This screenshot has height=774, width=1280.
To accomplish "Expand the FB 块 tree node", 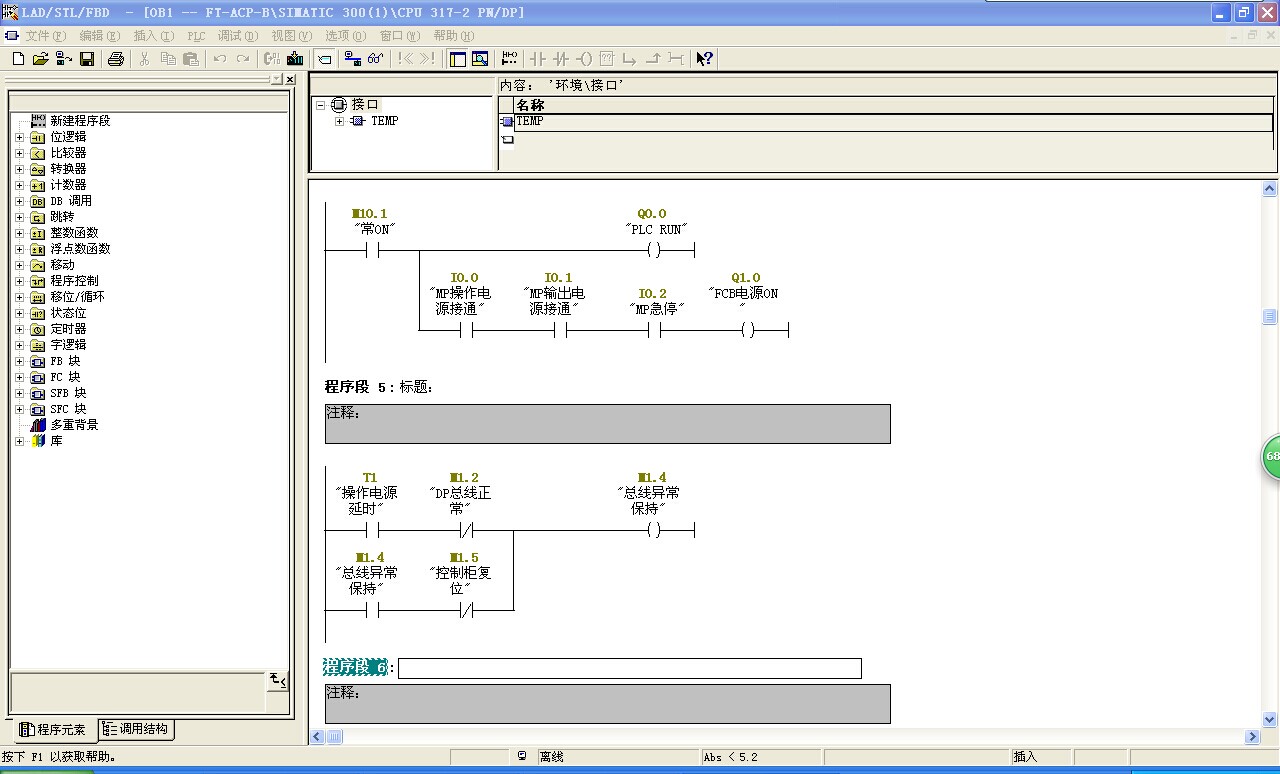I will click(19, 361).
